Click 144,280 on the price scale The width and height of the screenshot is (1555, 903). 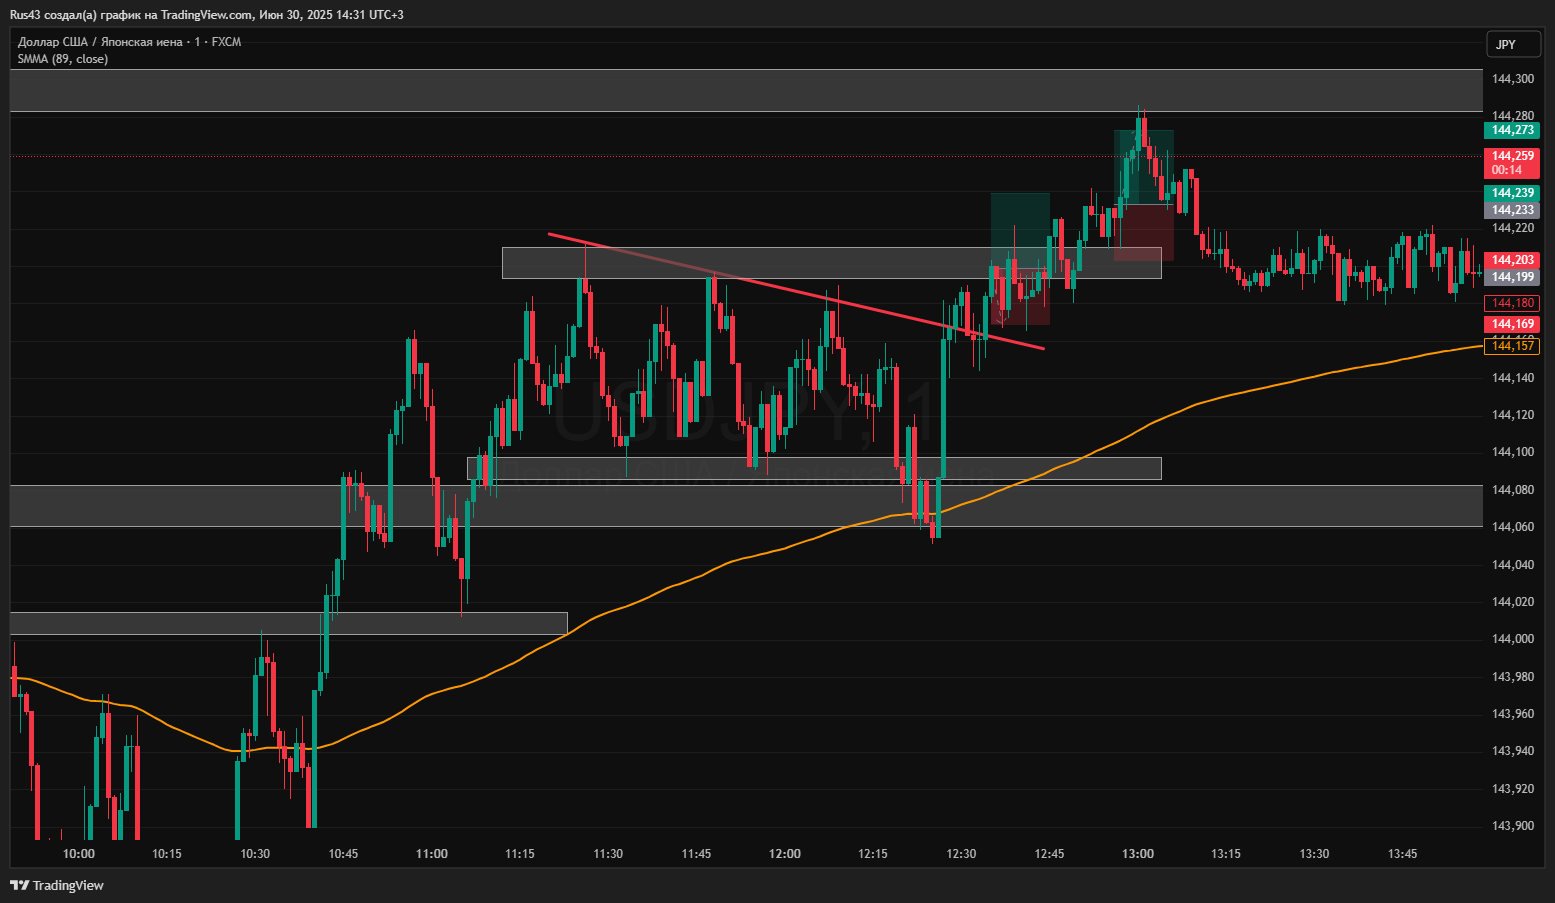1512,116
